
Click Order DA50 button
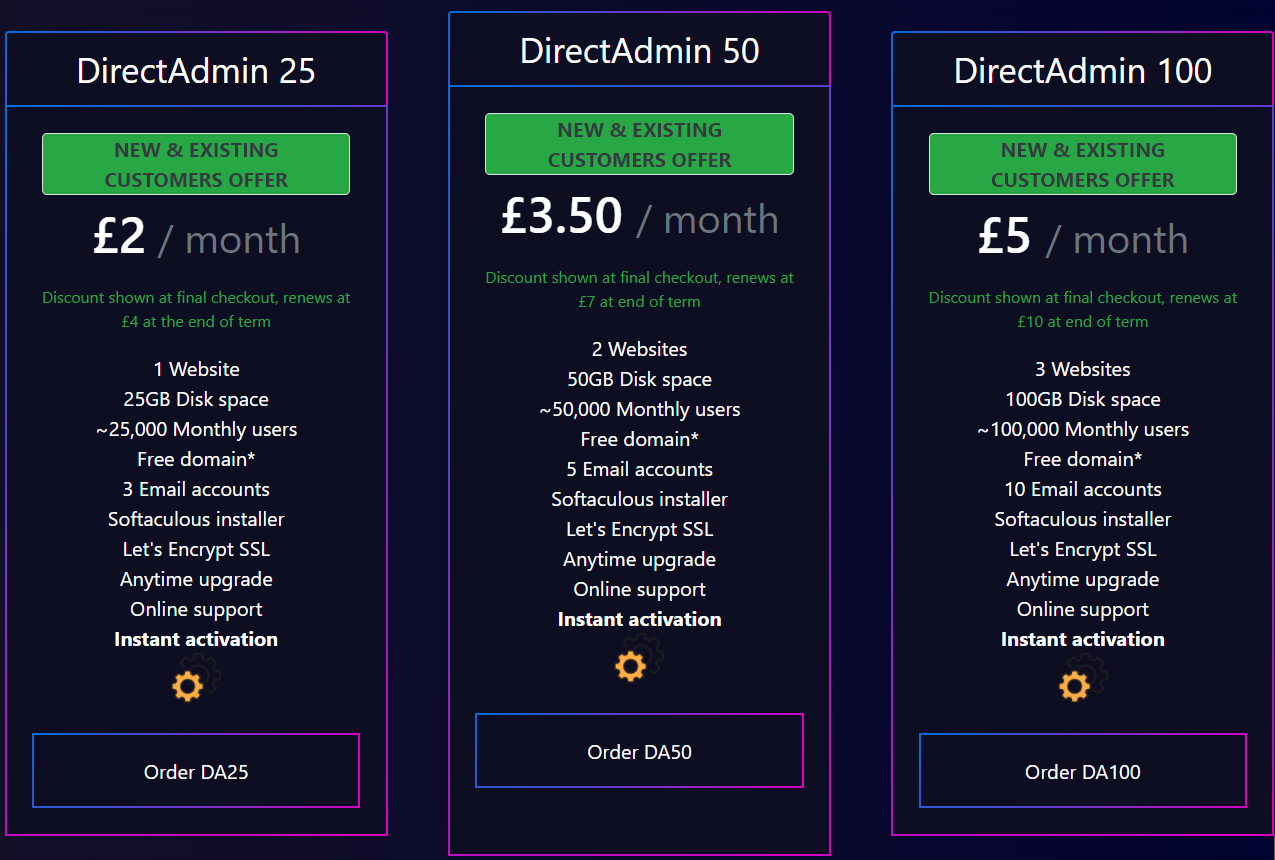pos(639,750)
